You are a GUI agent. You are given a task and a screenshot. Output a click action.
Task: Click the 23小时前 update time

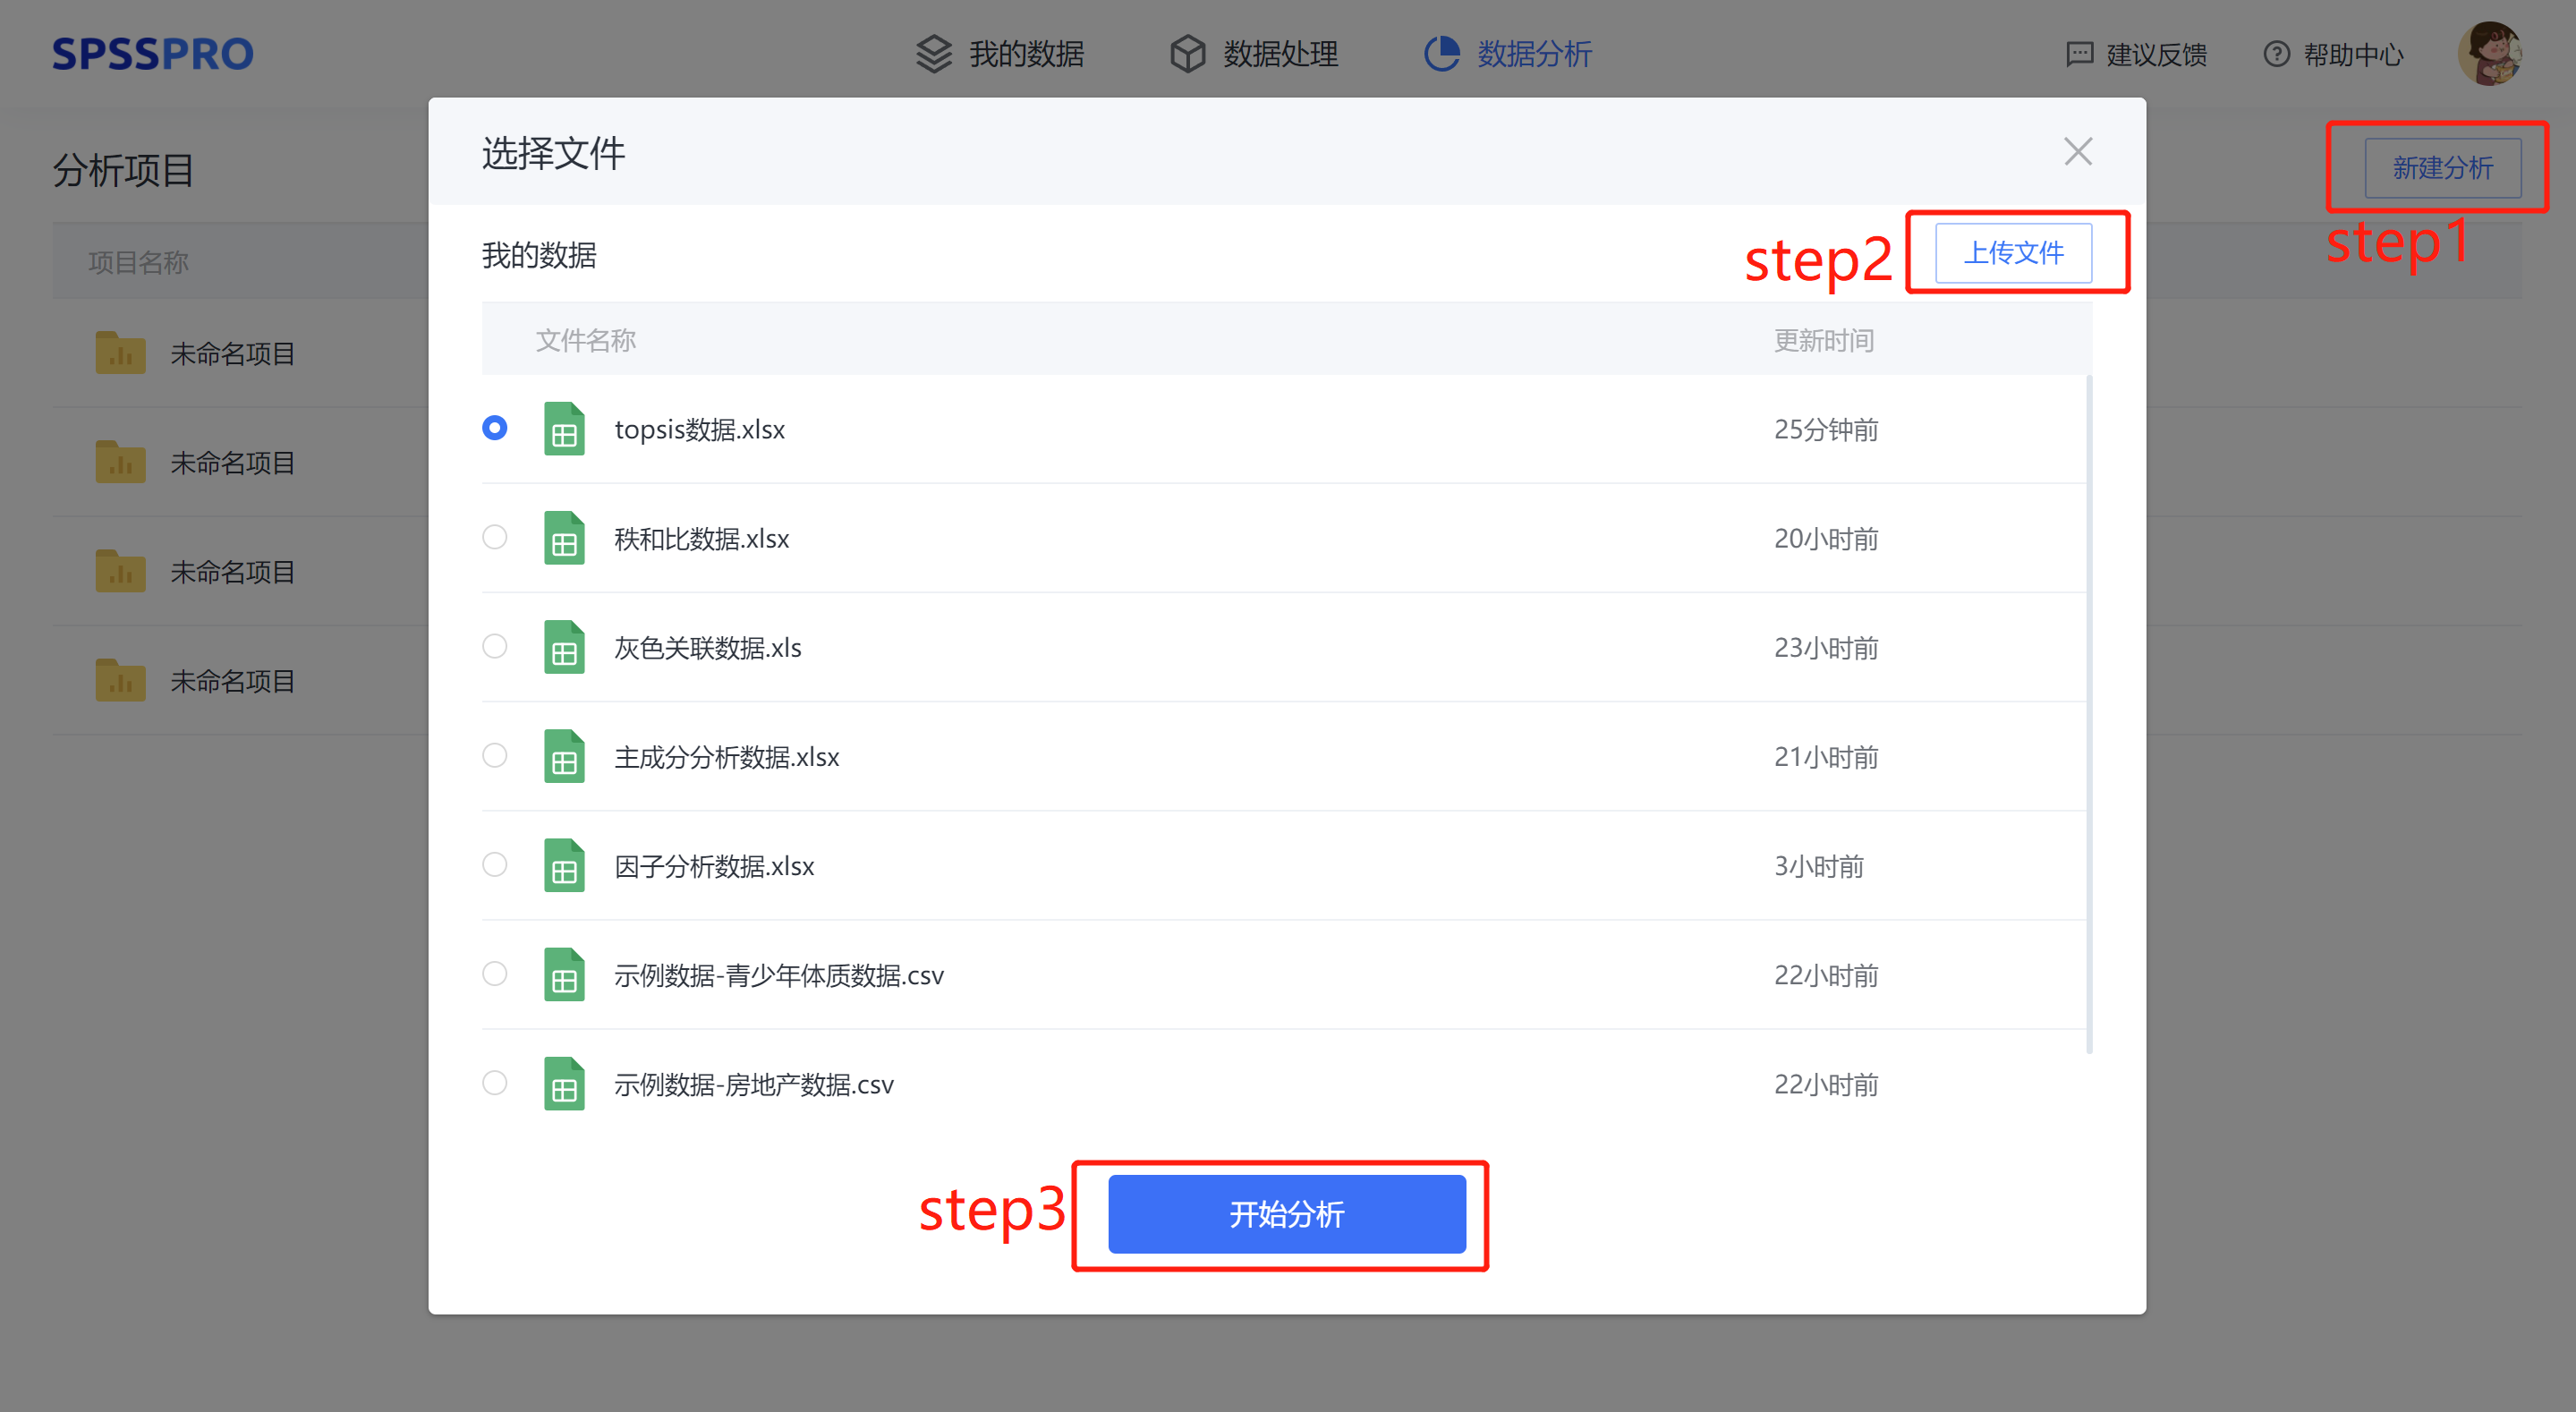(x=1826, y=647)
